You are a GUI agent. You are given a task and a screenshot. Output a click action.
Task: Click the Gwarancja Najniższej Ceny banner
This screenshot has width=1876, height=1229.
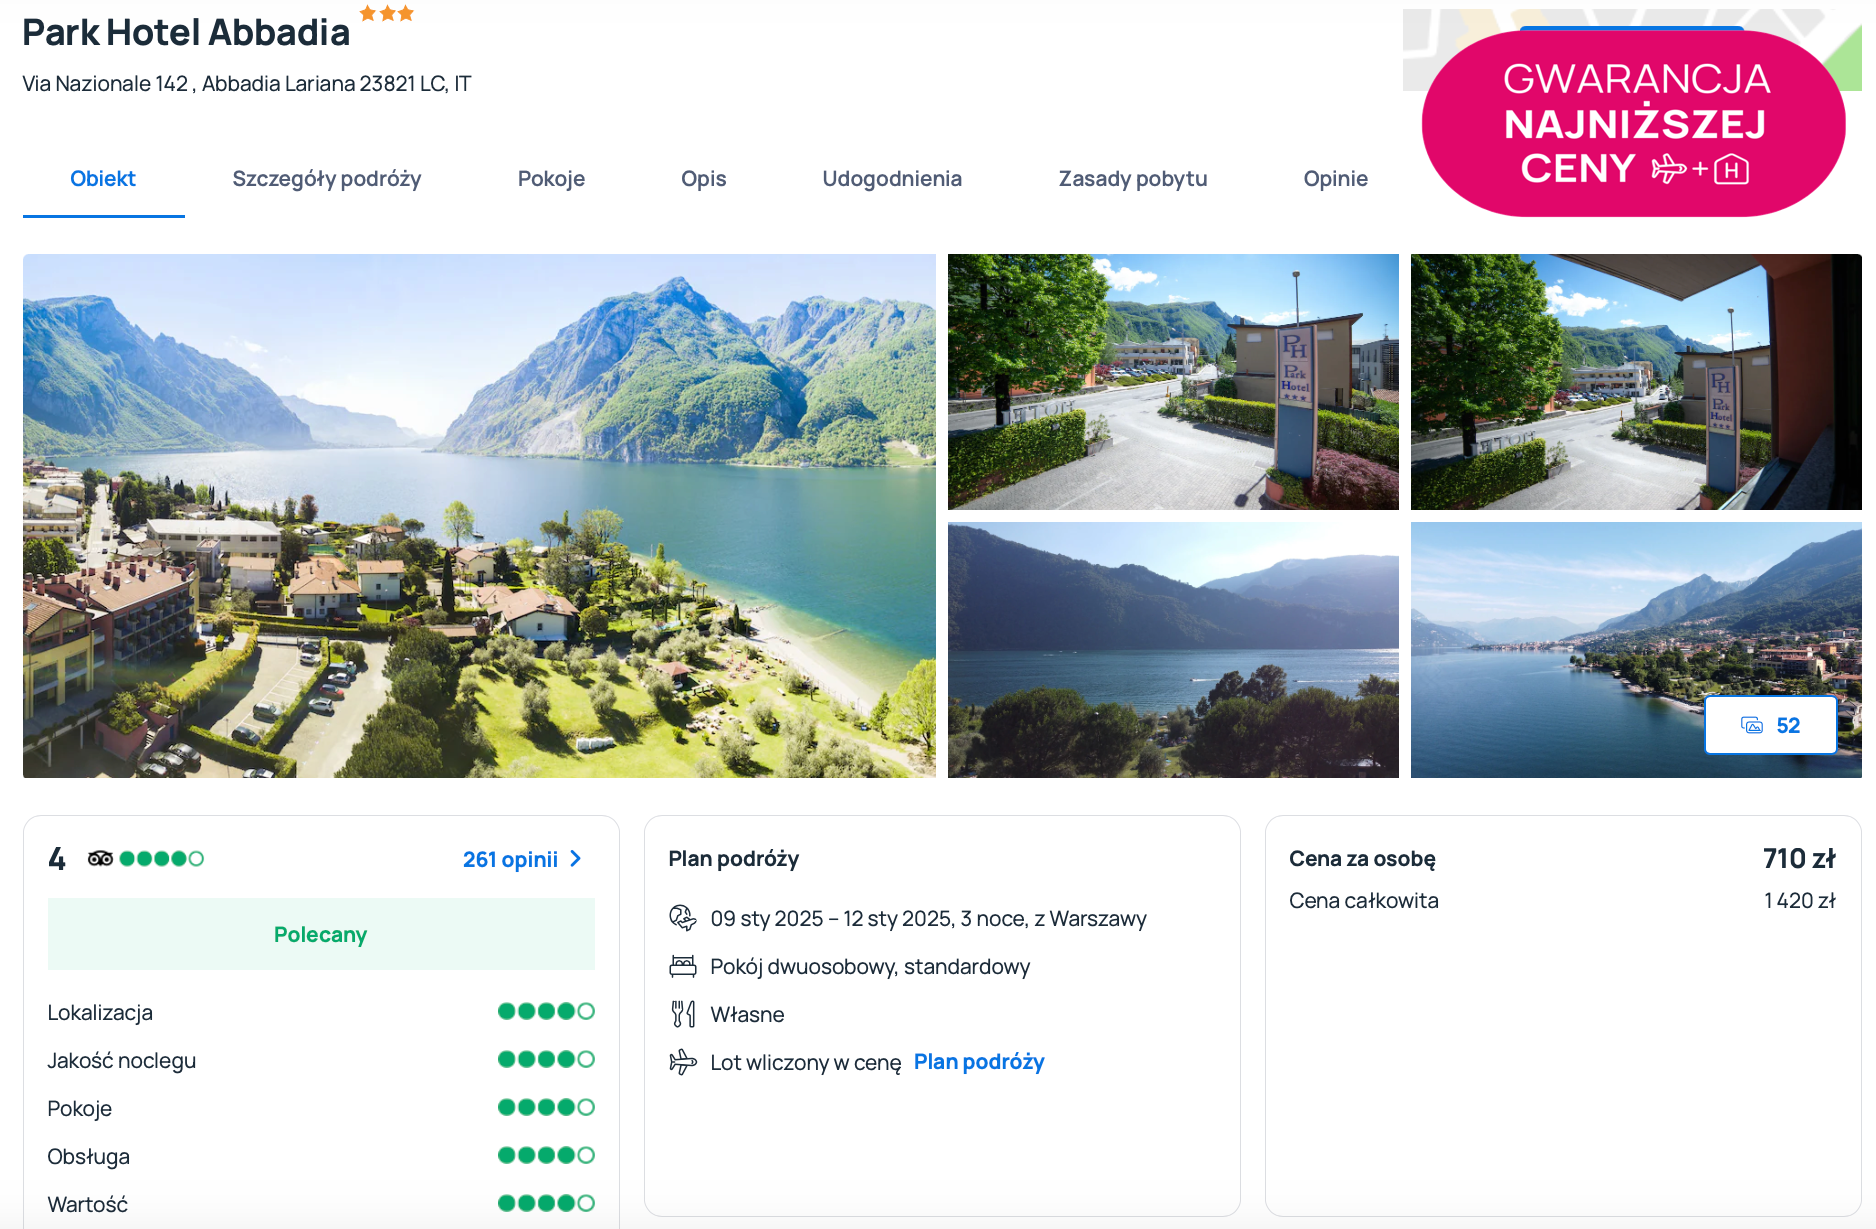pos(1633,123)
